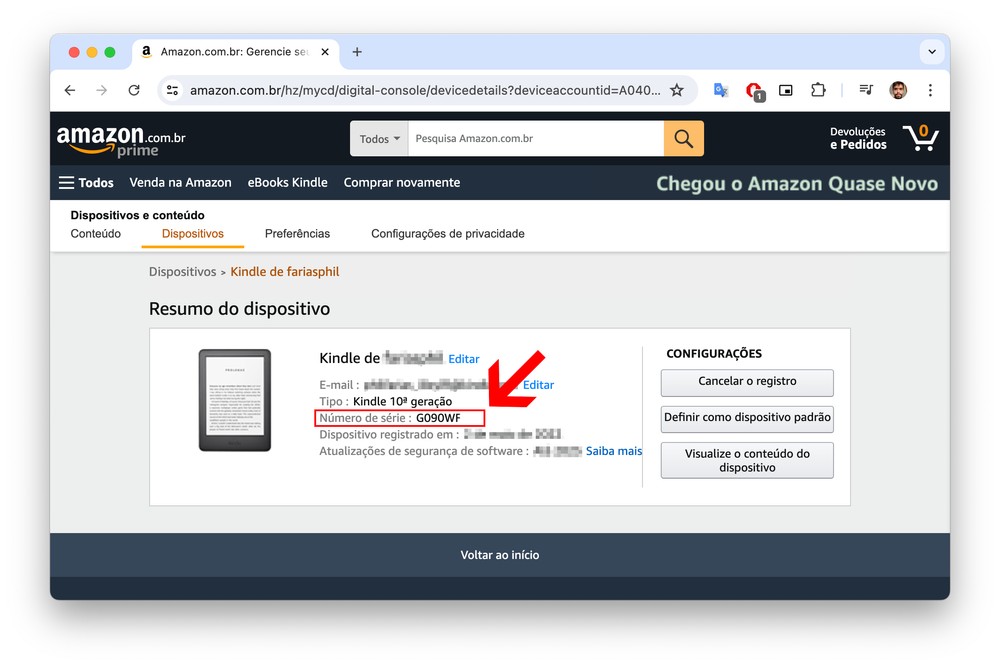This screenshot has width=1000, height=666.
Task: Click the Kindle de fariasphil breadcrumb
Action: (x=284, y=272)
